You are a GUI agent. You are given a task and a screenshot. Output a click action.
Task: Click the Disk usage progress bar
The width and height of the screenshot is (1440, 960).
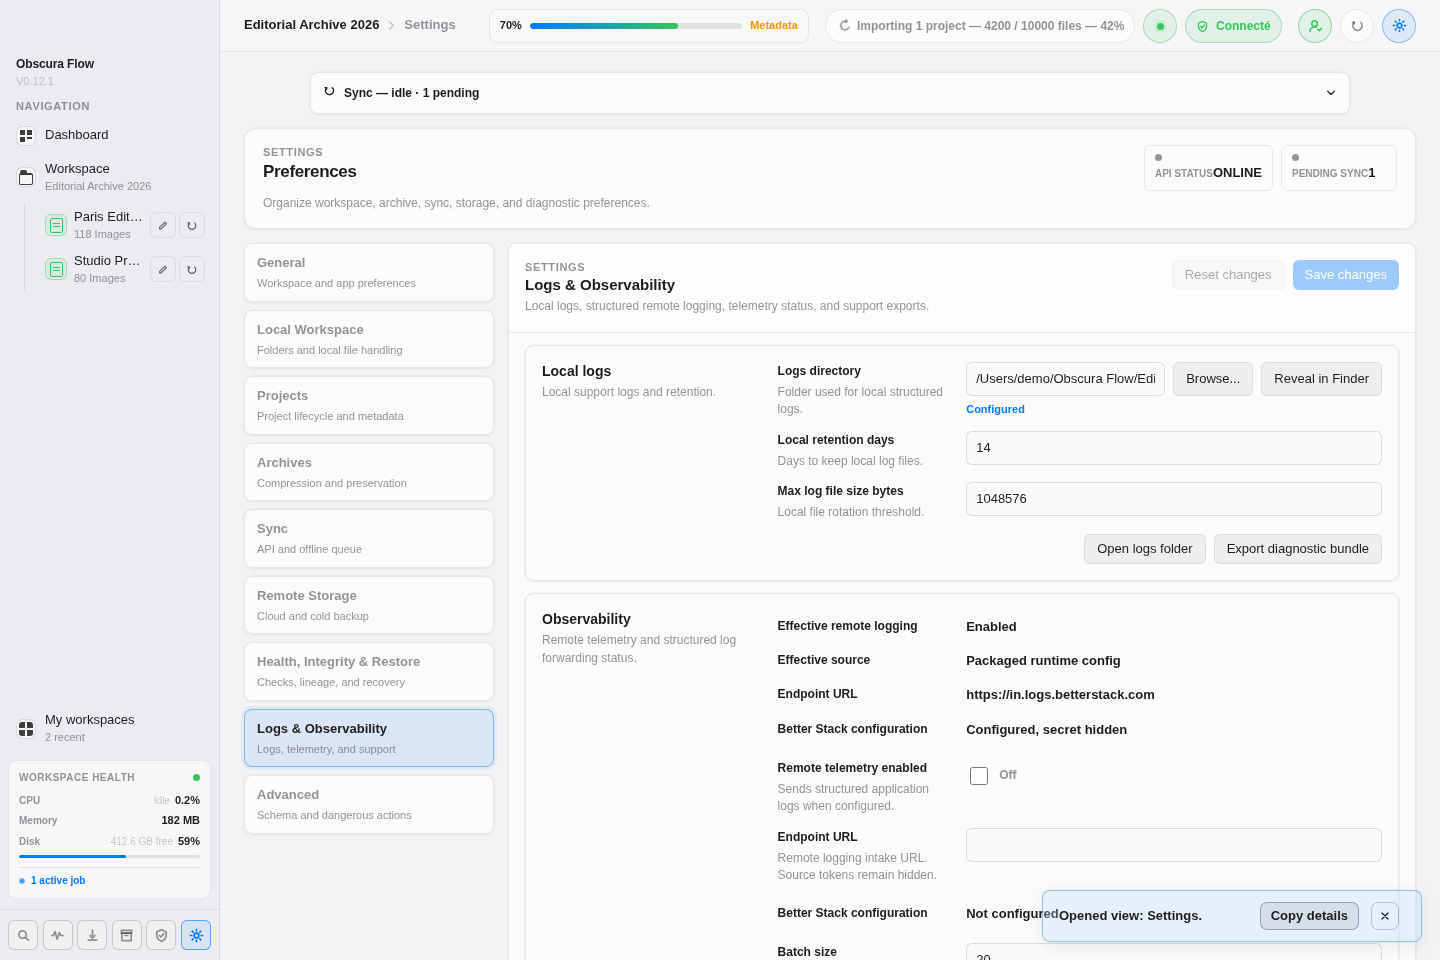[x=109, y=856]
